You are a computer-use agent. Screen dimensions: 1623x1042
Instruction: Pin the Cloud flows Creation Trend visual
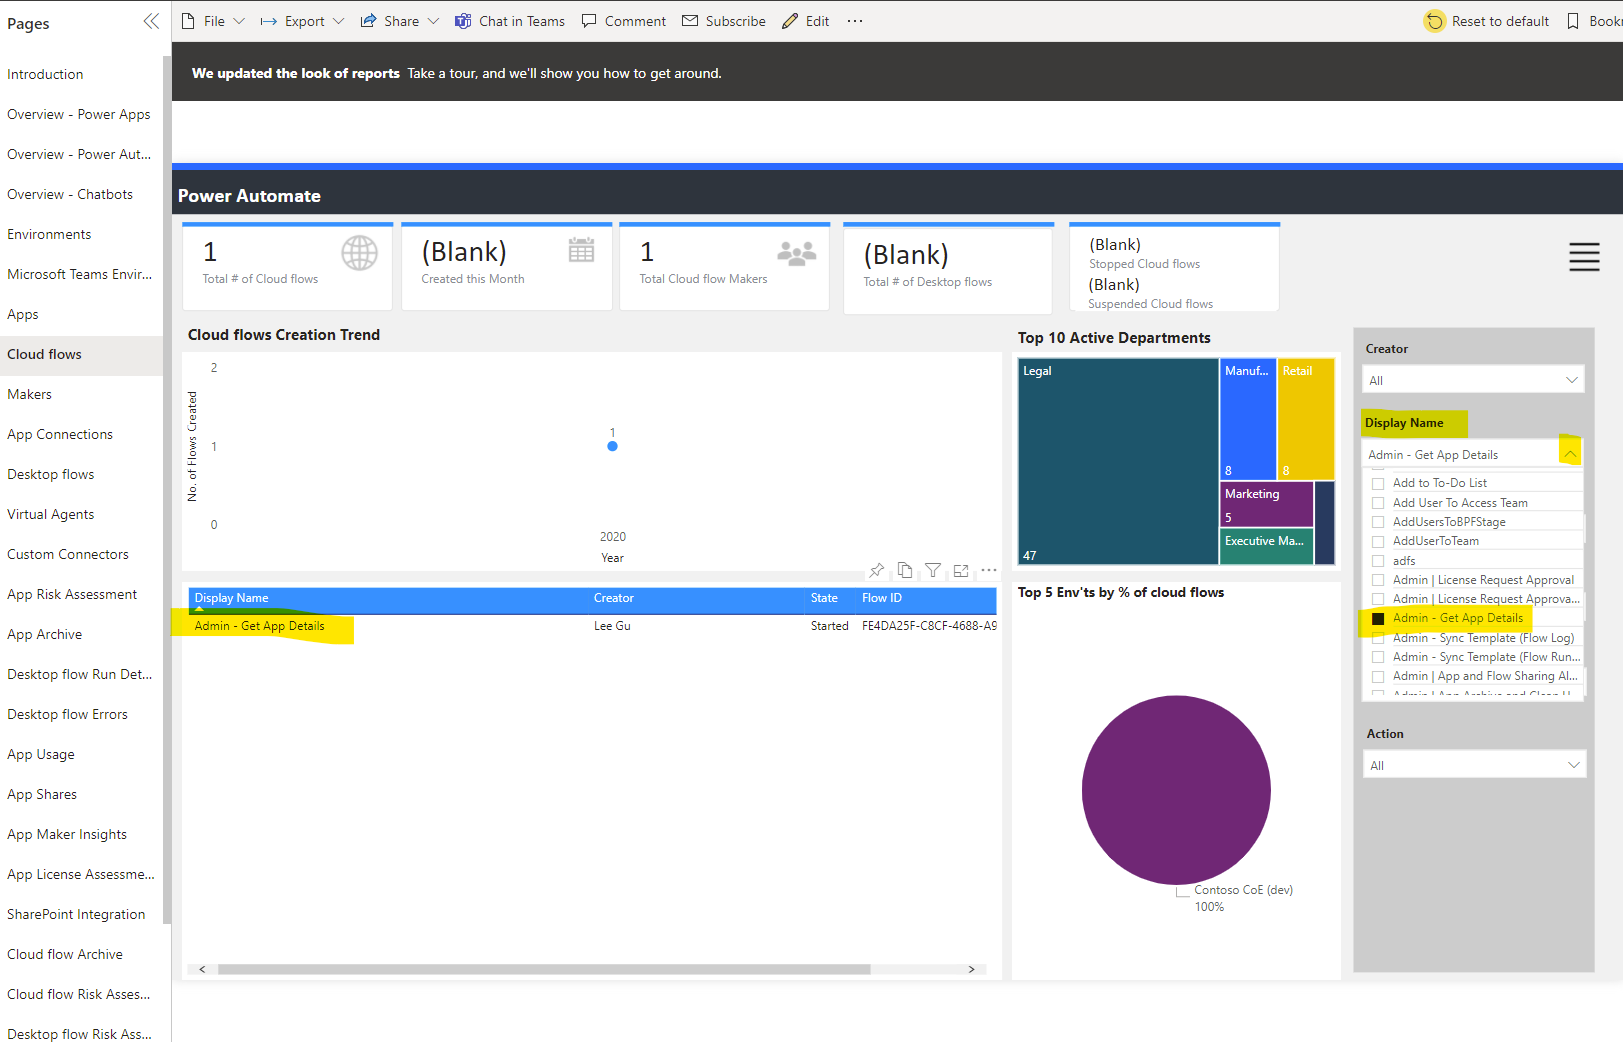877,570
